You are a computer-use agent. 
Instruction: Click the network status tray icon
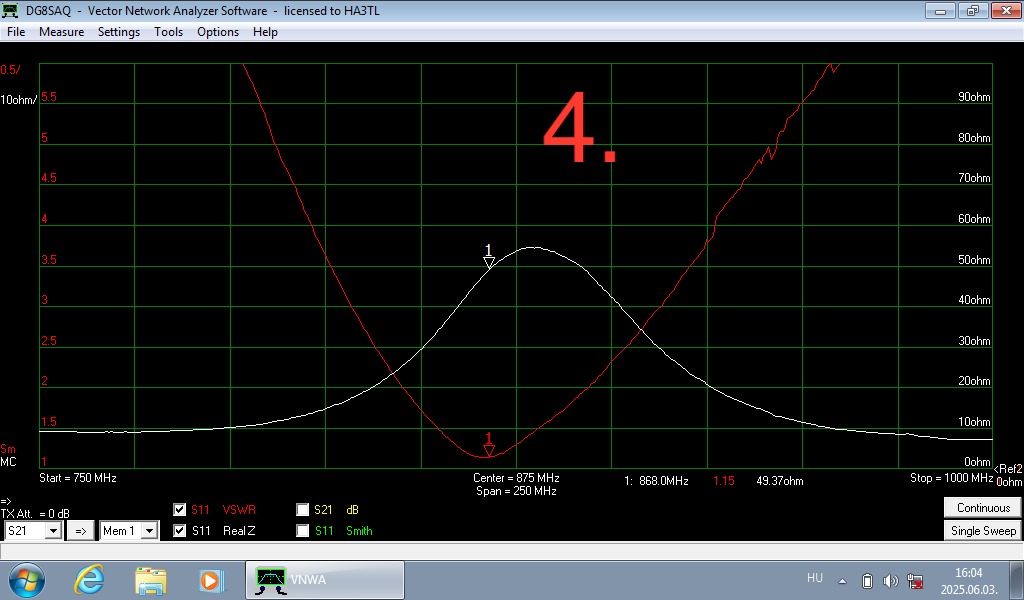click(915, 581)
